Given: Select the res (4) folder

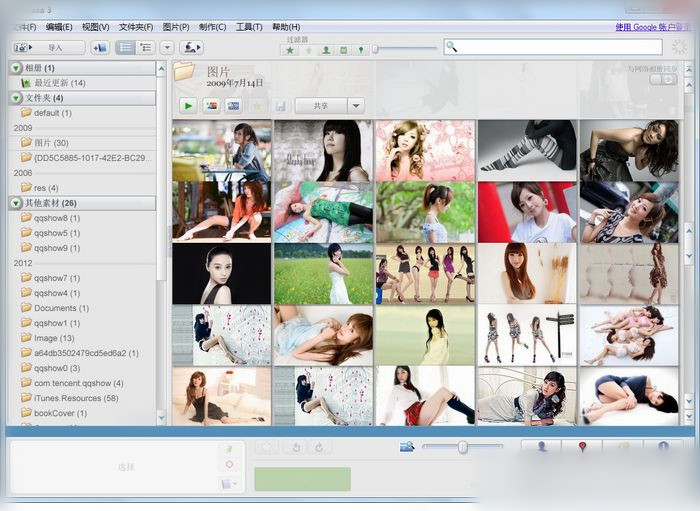Looking at the screenshot, I should point(82,188).
